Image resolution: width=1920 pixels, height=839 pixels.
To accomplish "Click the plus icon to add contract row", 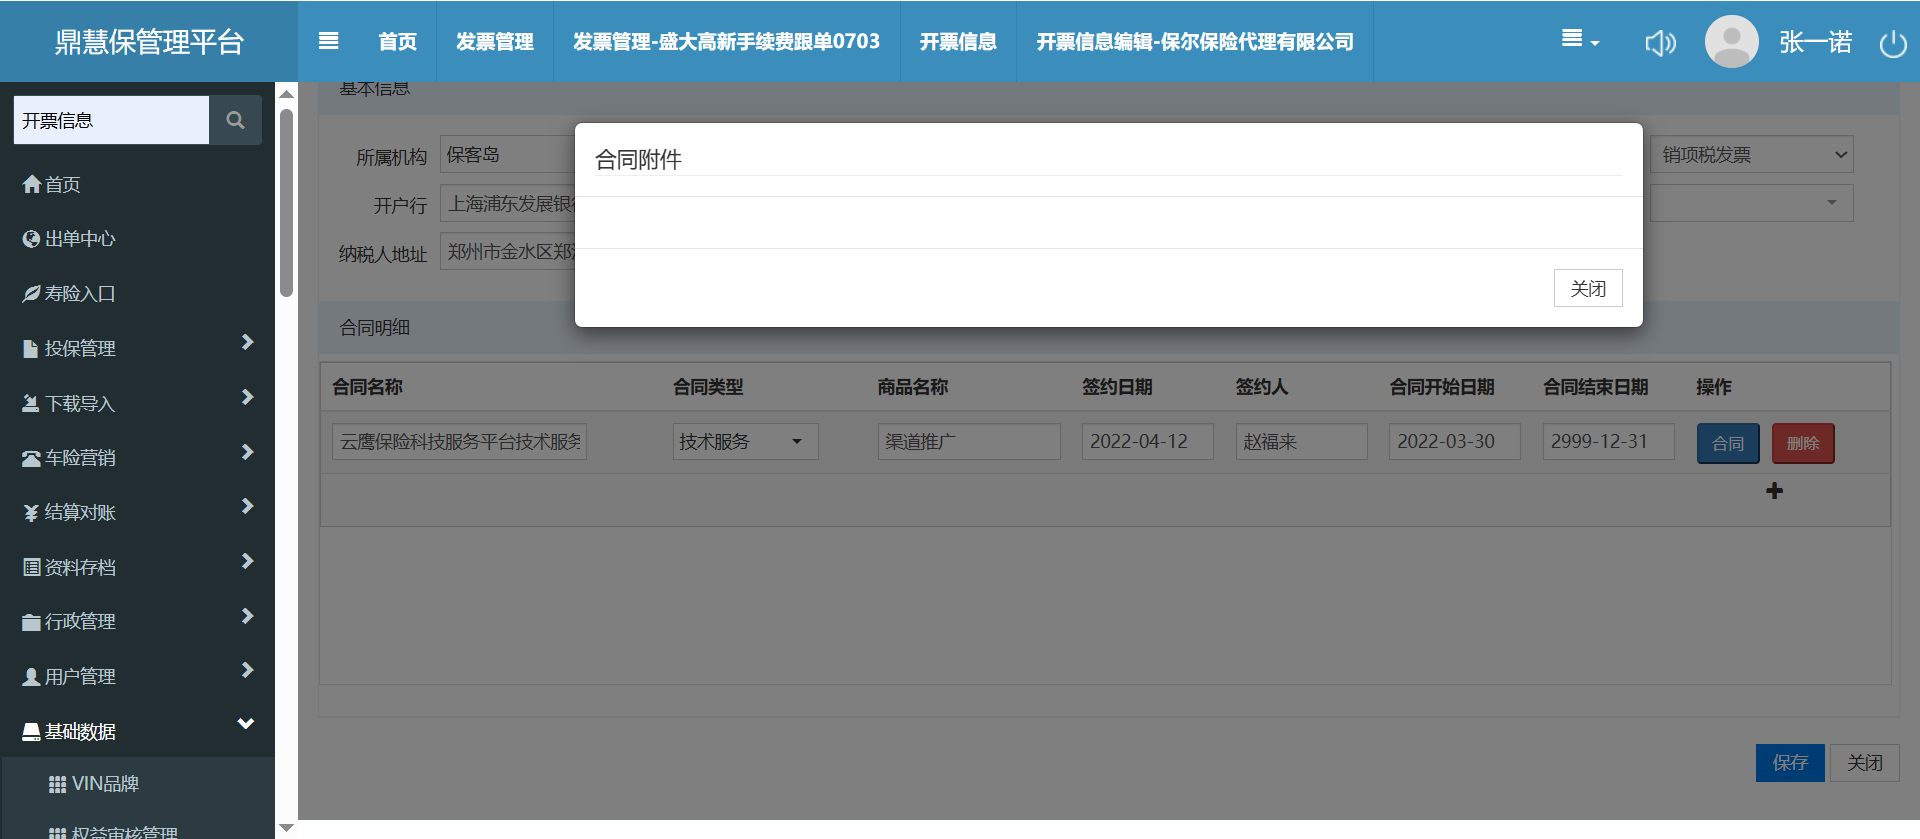I will point(1774,491).
